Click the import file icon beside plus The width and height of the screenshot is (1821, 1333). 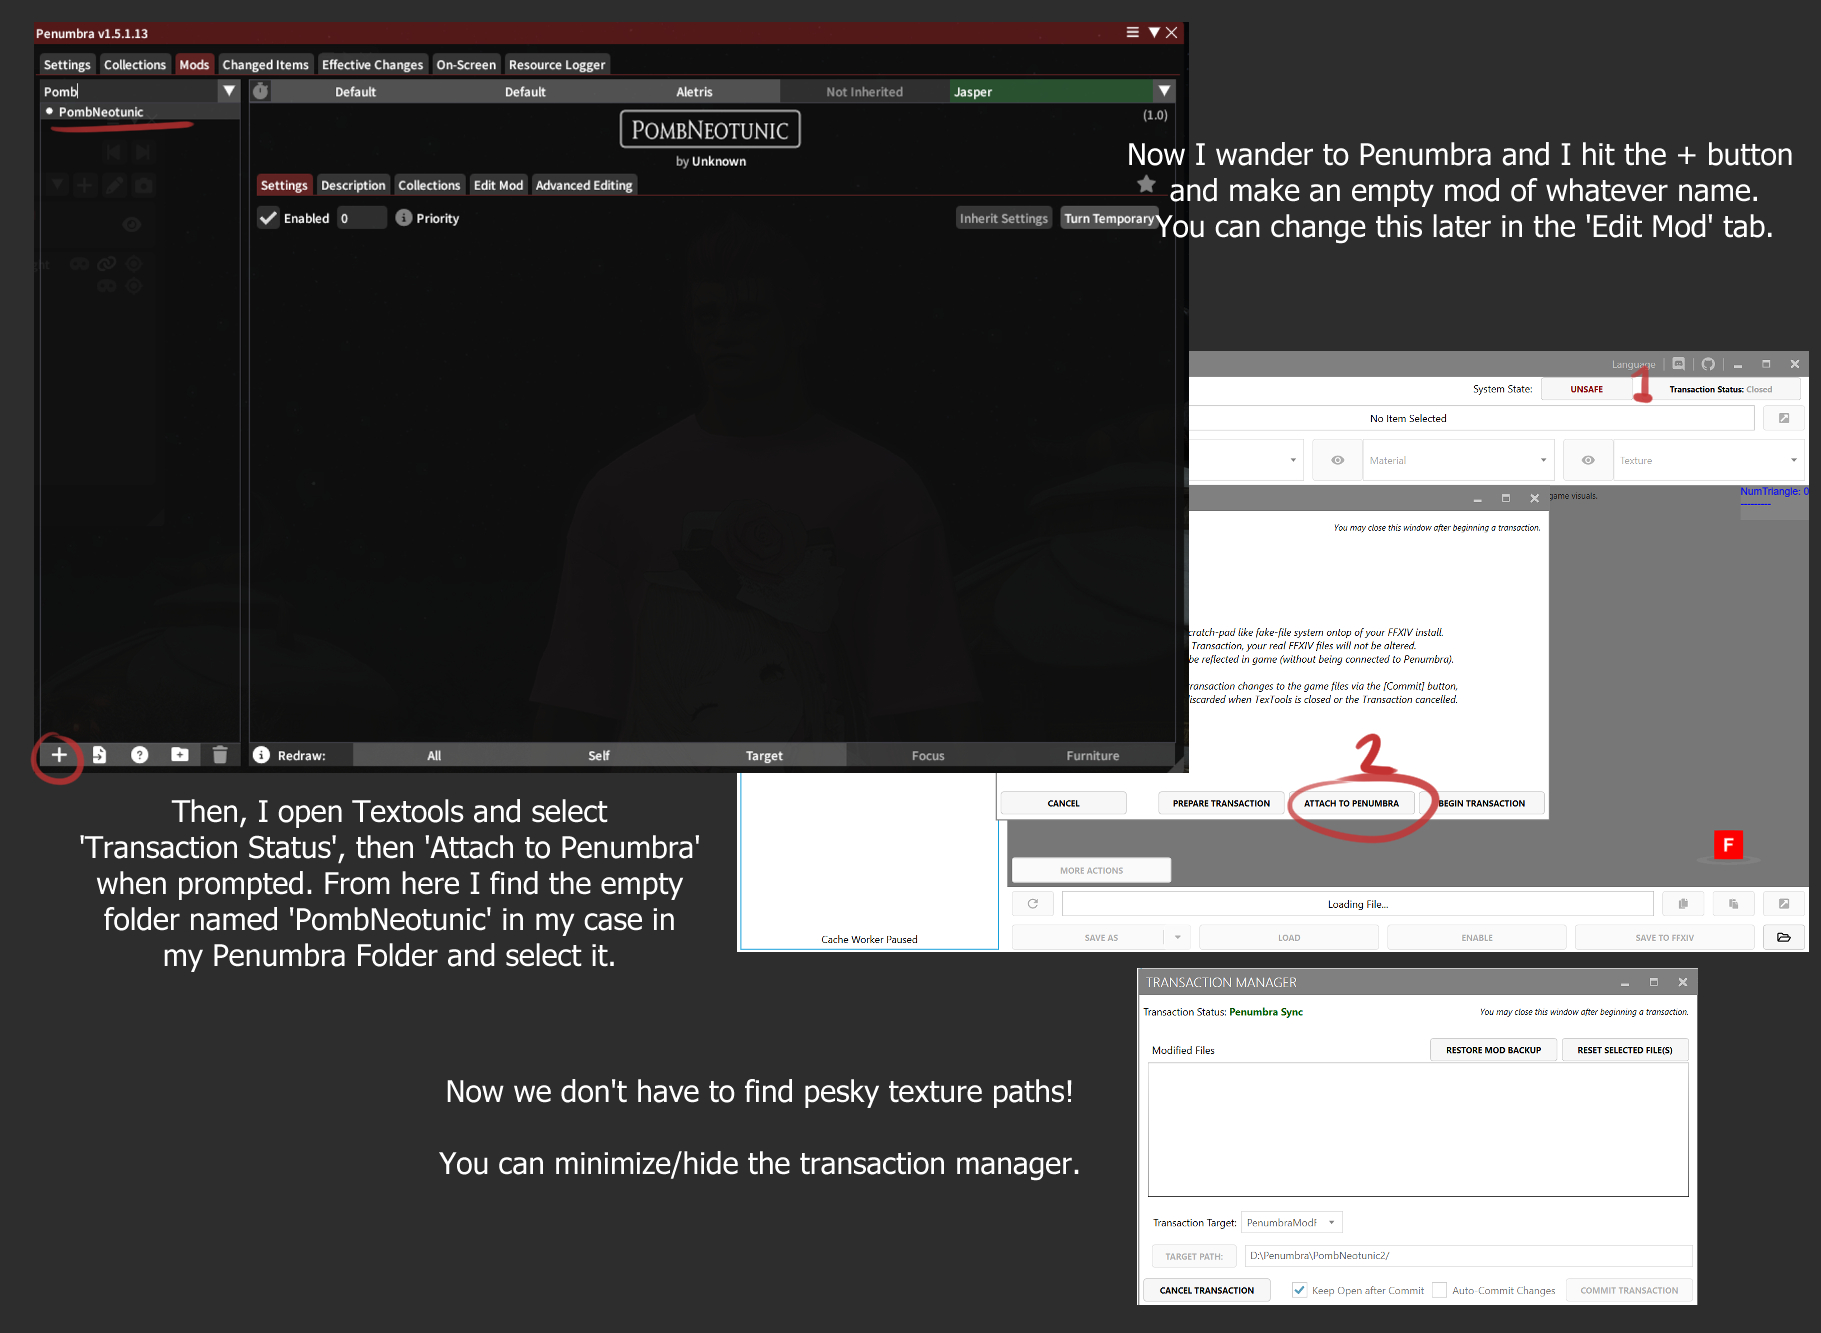pos(99,755)
